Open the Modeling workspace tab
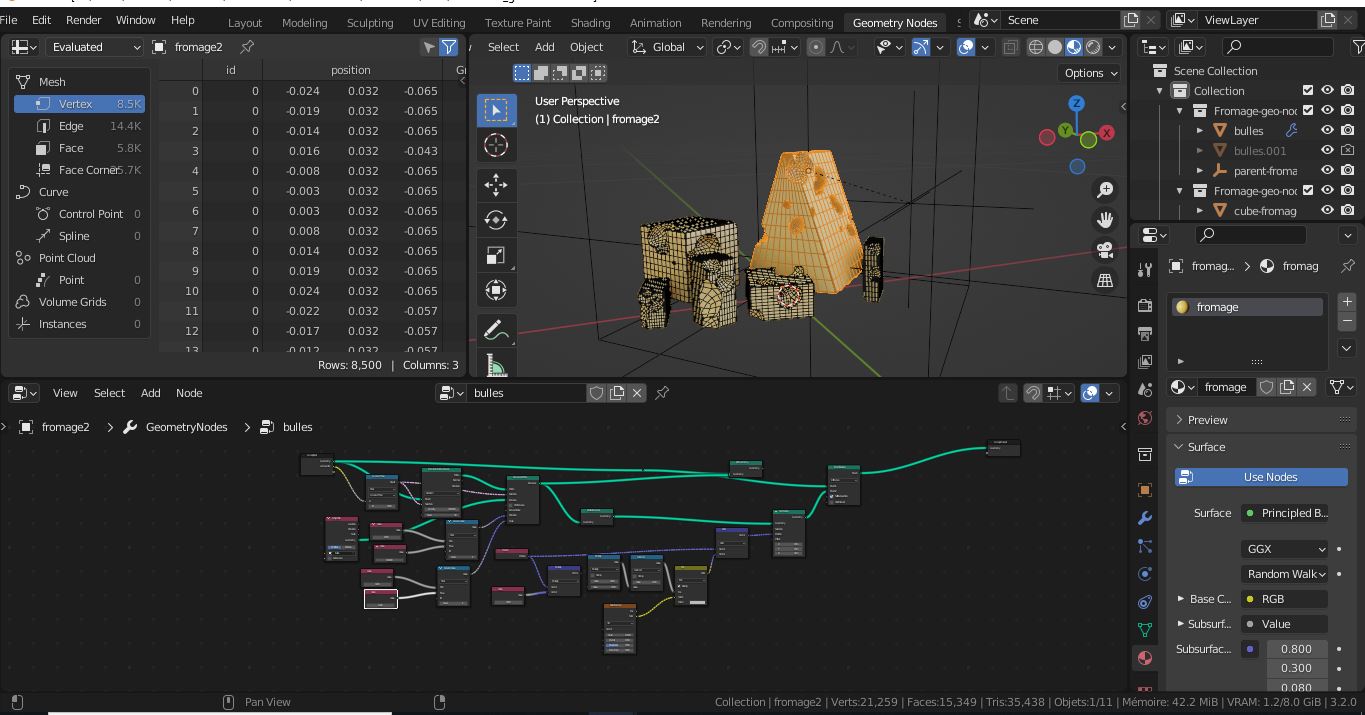The width and height of the screenshot is (1365, 715). pos(304,22)
